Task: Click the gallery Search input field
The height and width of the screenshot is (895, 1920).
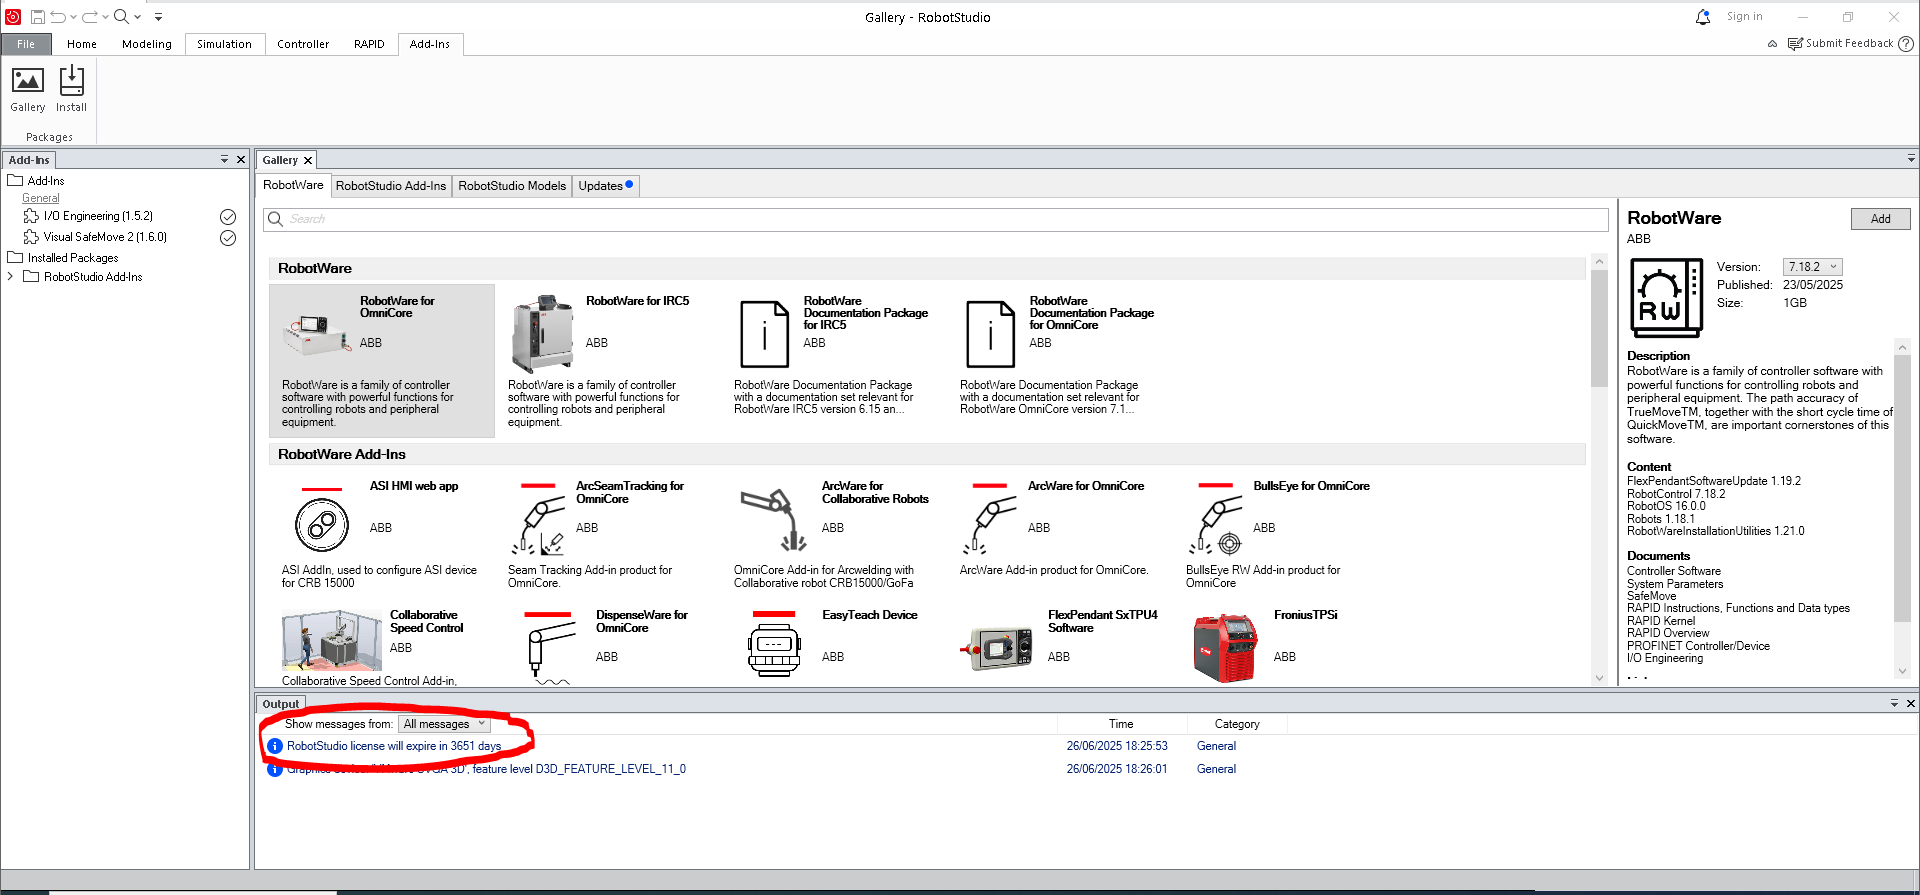Action: coord(936,219)
